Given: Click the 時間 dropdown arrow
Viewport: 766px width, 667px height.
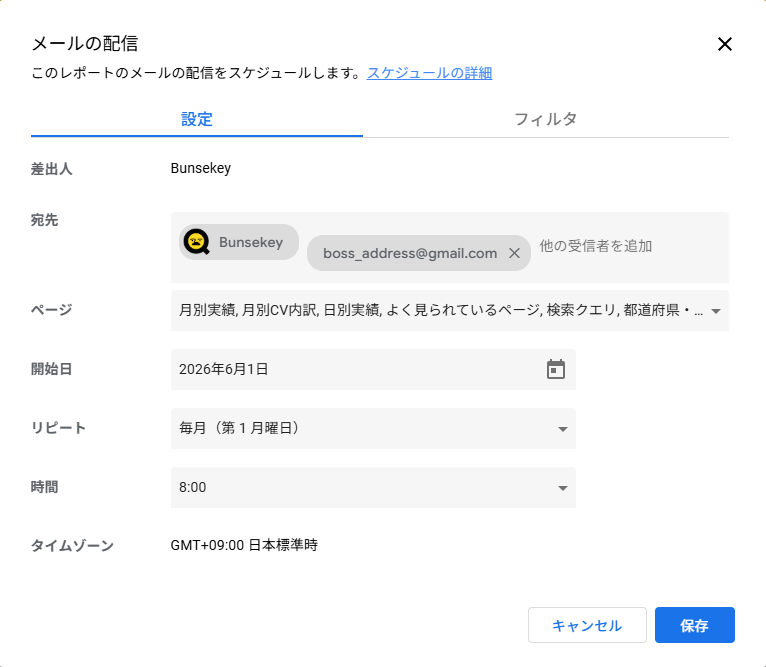Looking at the screenshot, I should pyautogui.click(x=563, y=488).
